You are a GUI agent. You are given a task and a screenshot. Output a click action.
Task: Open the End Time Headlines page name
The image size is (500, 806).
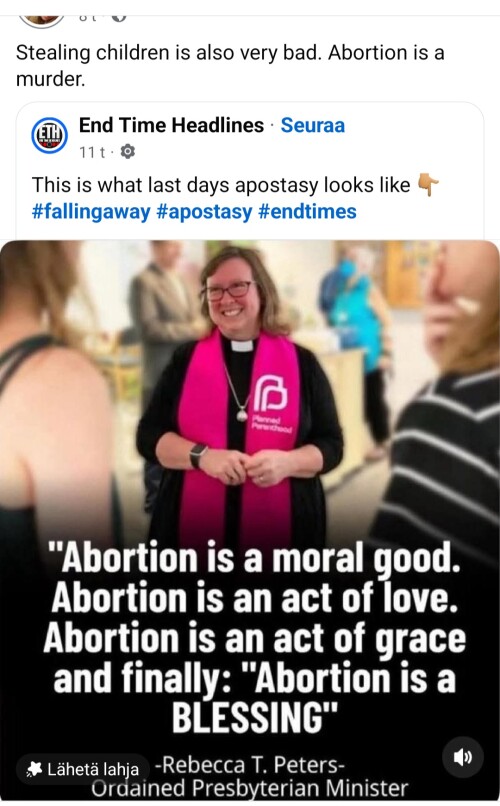(x=171, y=125)
